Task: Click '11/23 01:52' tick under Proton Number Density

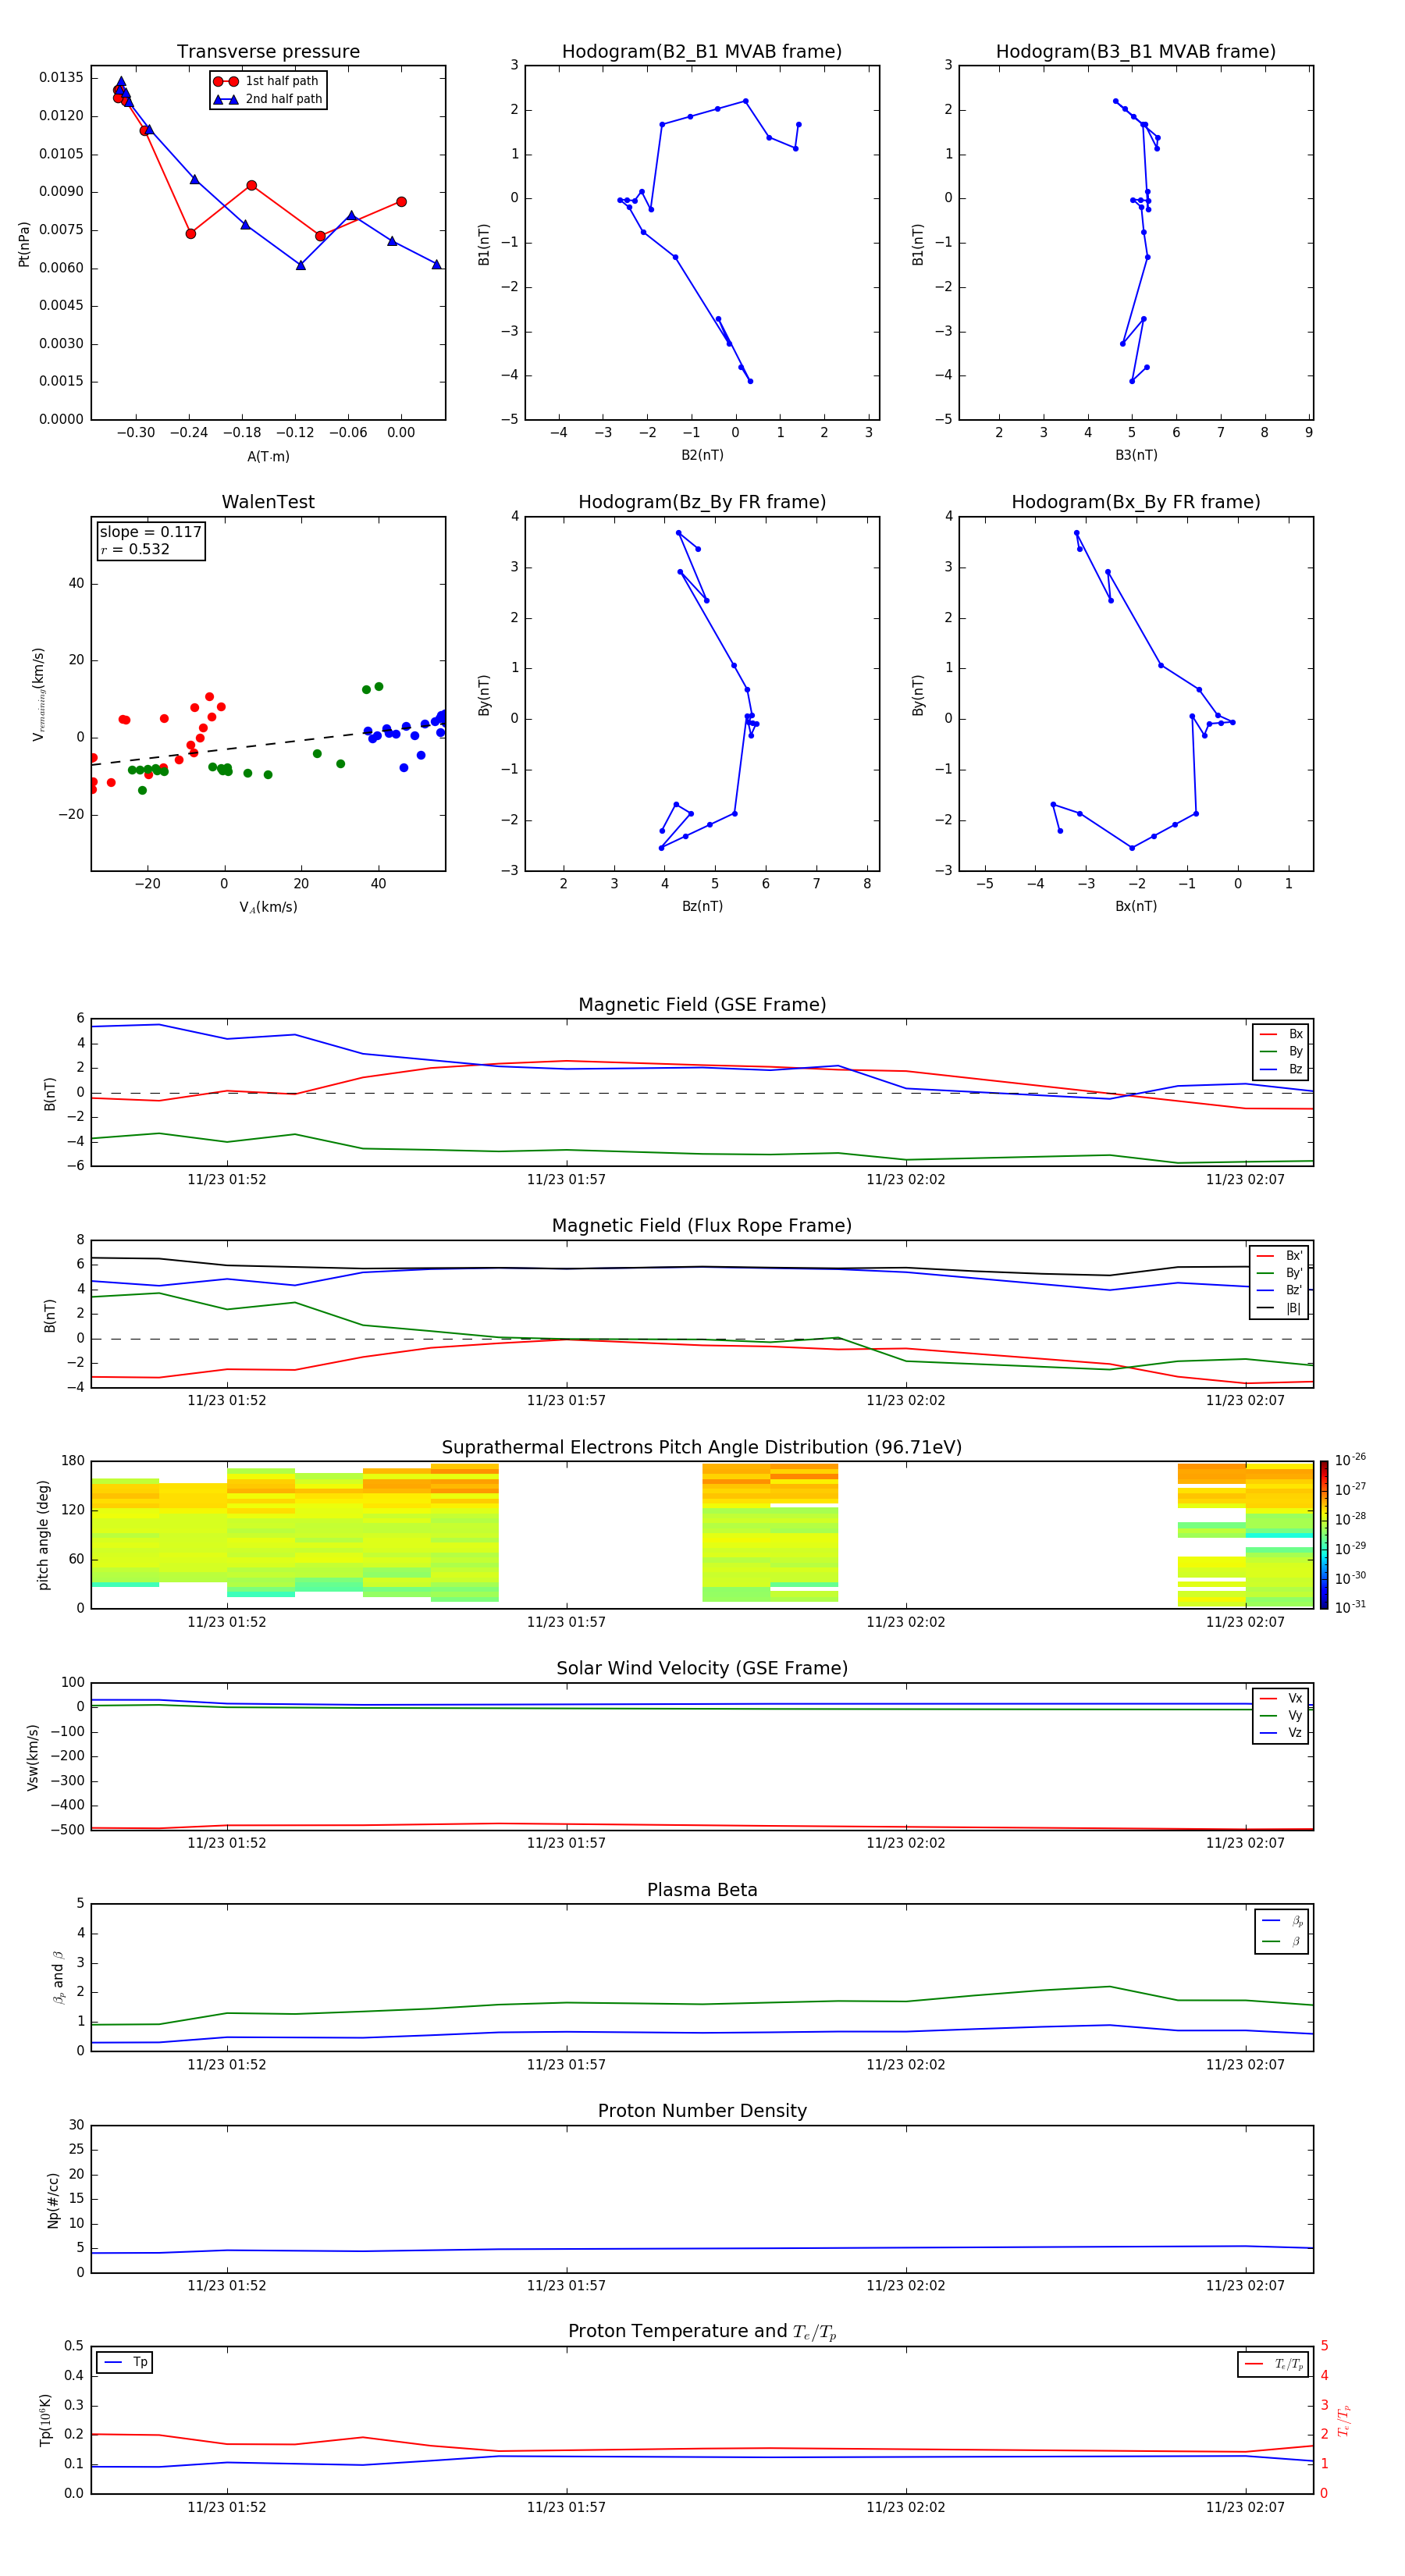Action: pos(227,2286)
